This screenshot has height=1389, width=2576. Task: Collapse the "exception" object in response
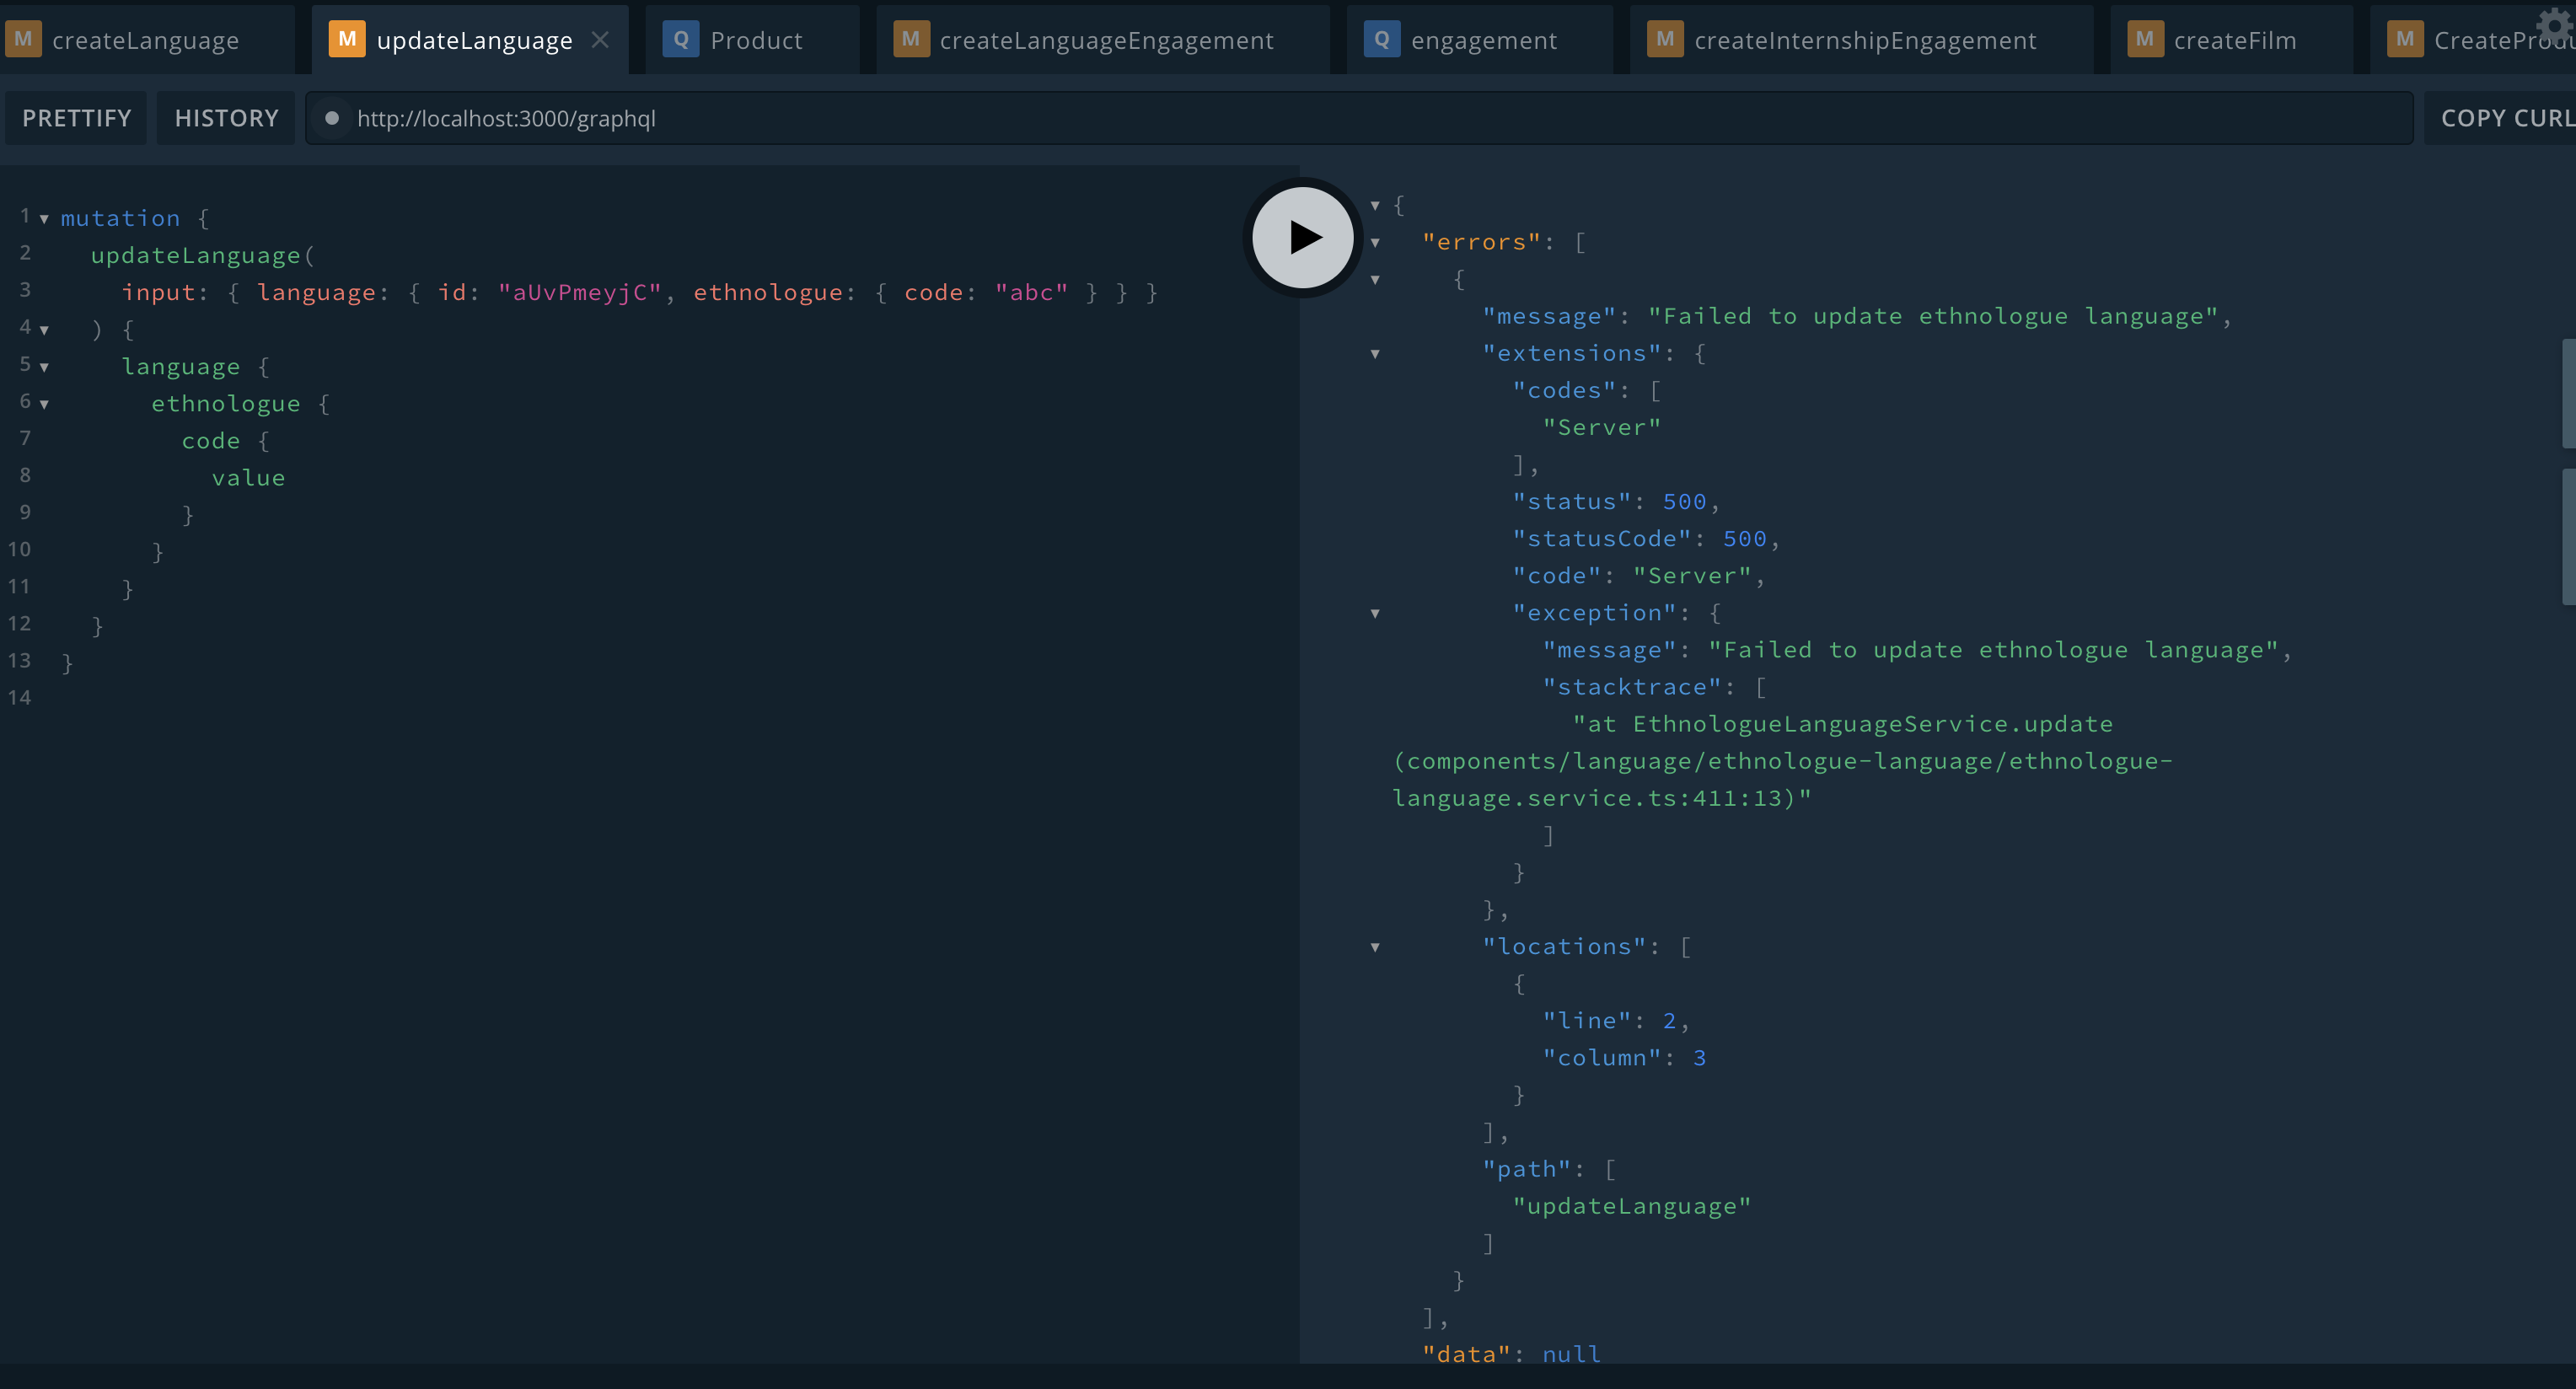1375,613
